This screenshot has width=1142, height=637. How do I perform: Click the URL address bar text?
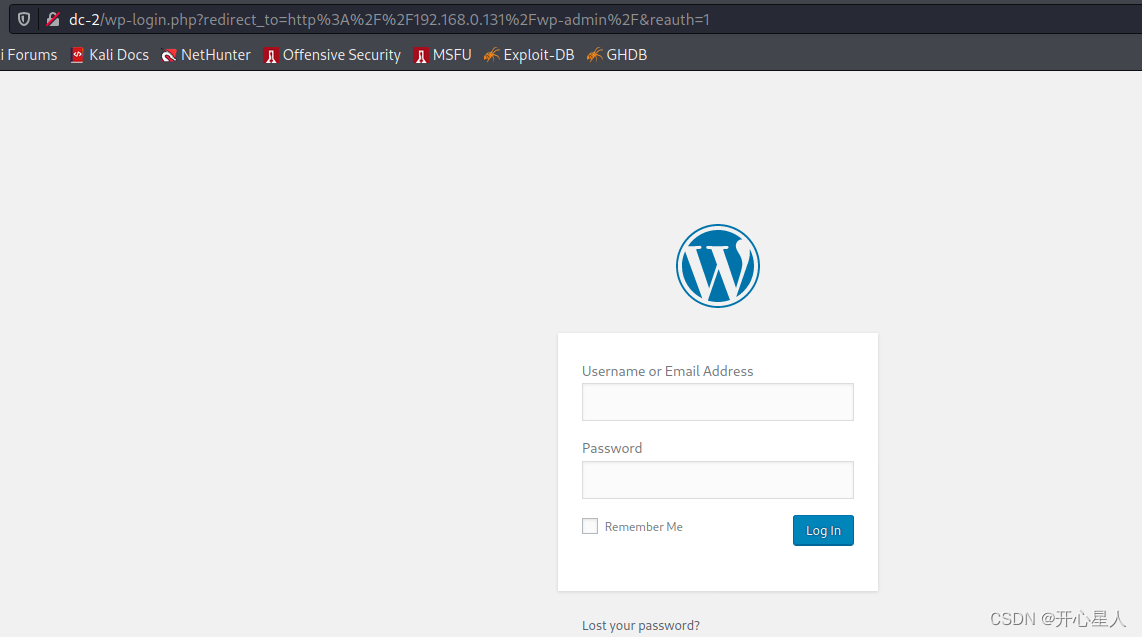[x=389, y=20]
